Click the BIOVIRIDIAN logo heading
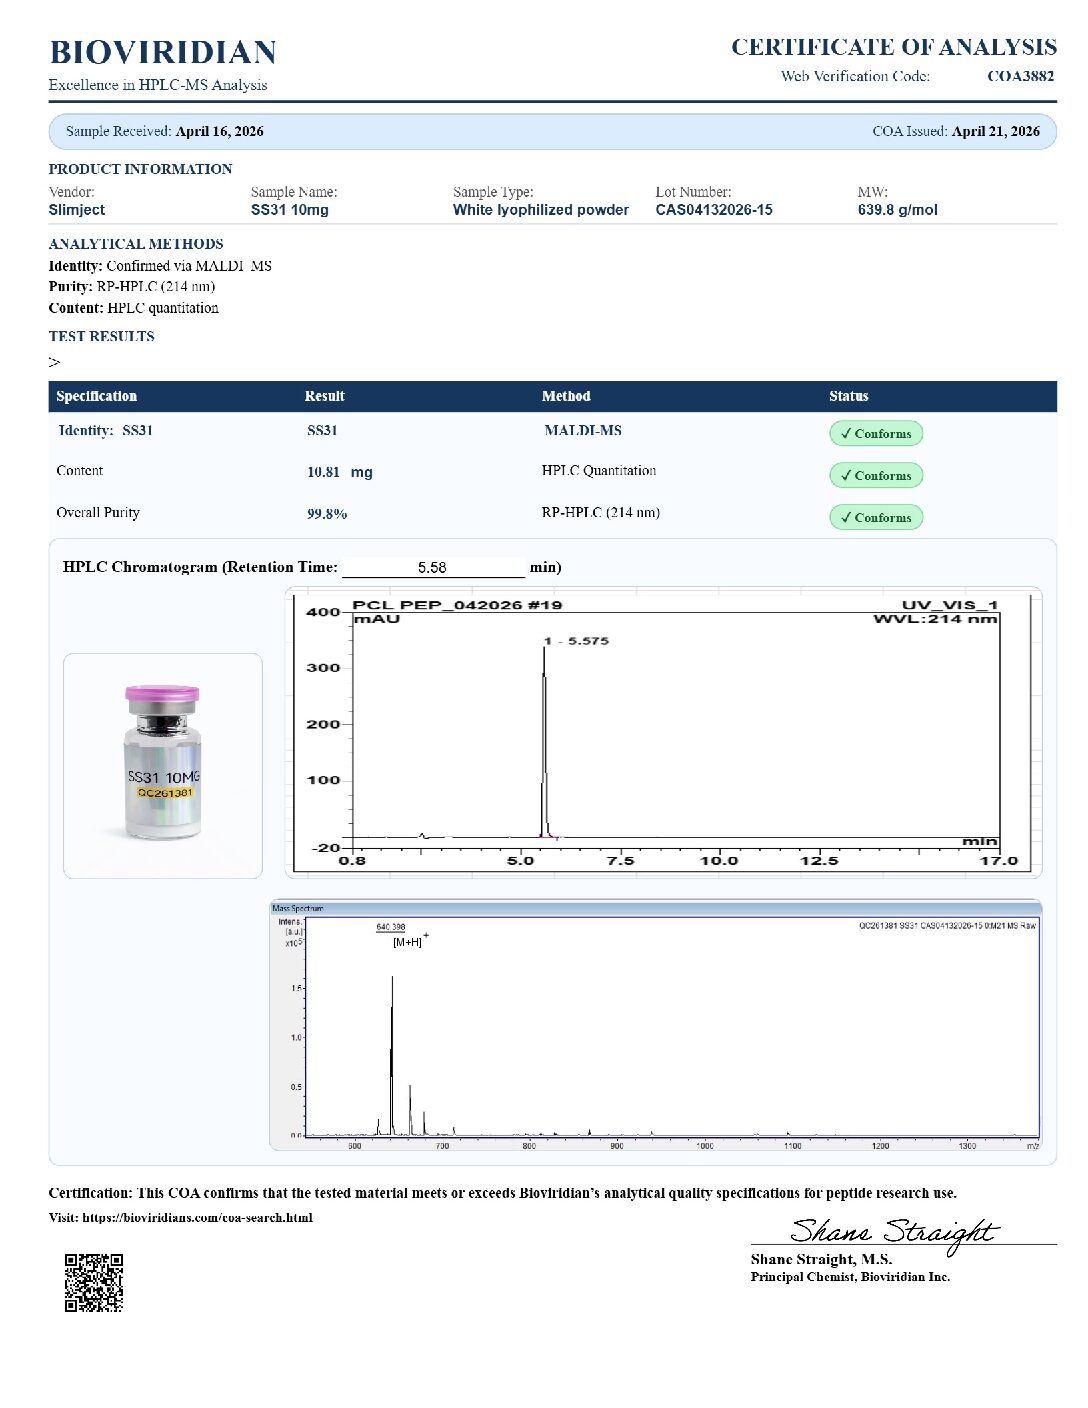 click(163, 52)
